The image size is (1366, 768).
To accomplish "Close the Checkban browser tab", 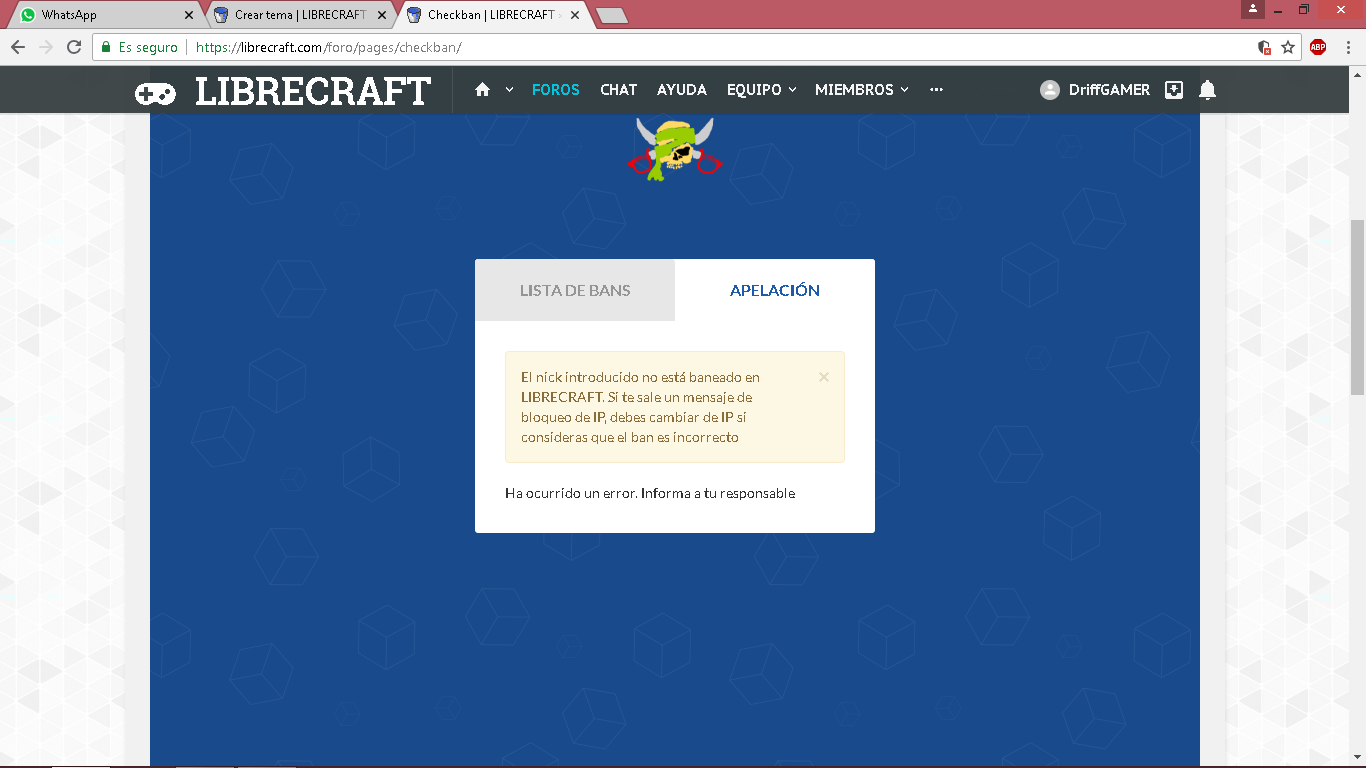I will tap(575, 15).
